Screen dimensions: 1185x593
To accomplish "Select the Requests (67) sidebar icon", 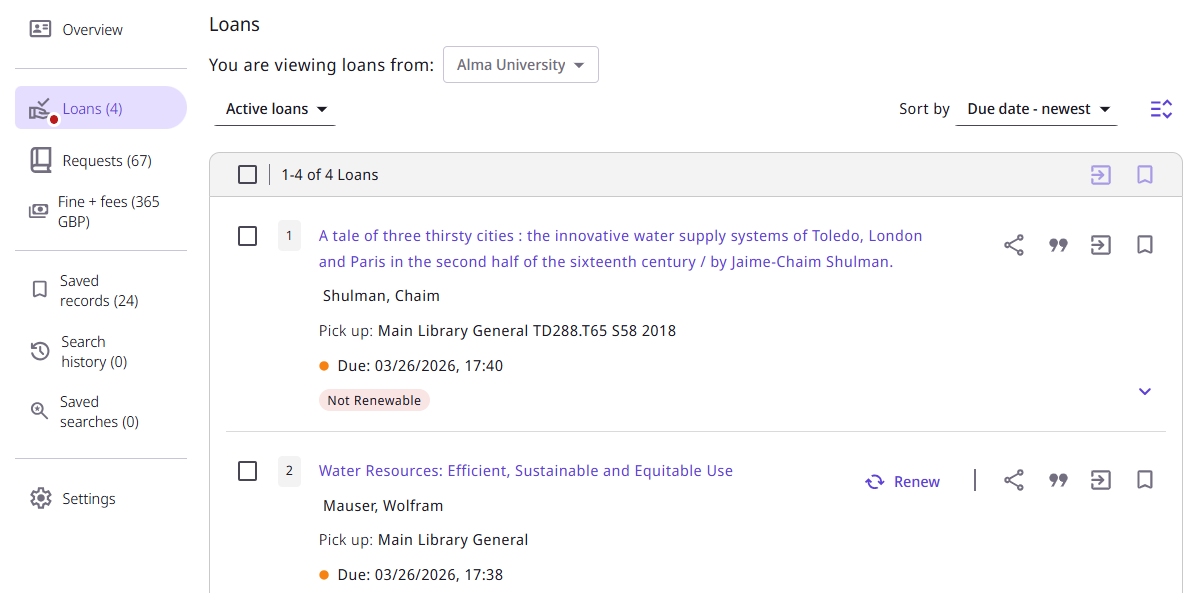I will (x=40, y=159).
